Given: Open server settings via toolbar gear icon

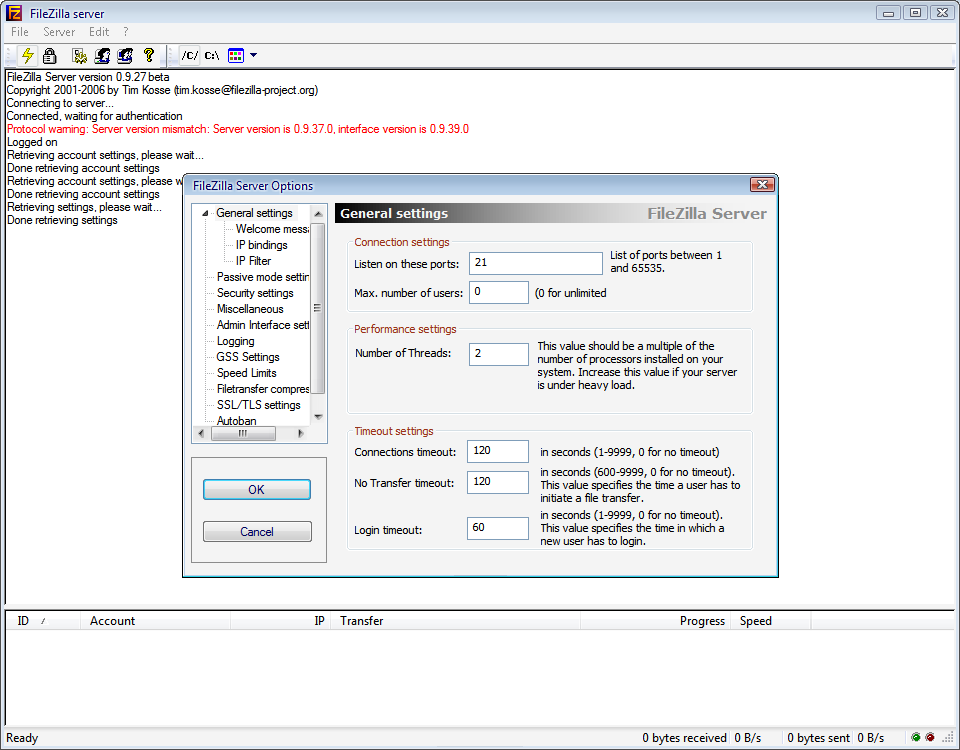Looking at the screenshot, I should [x=80, y=56].
